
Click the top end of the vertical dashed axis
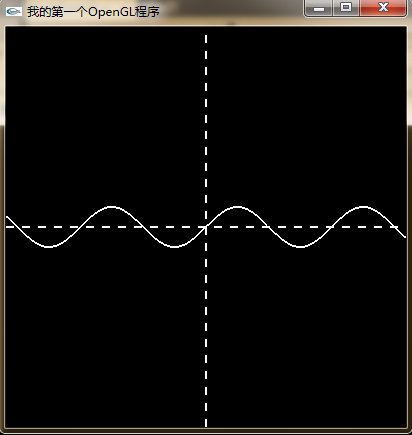(x=206, y=36)
